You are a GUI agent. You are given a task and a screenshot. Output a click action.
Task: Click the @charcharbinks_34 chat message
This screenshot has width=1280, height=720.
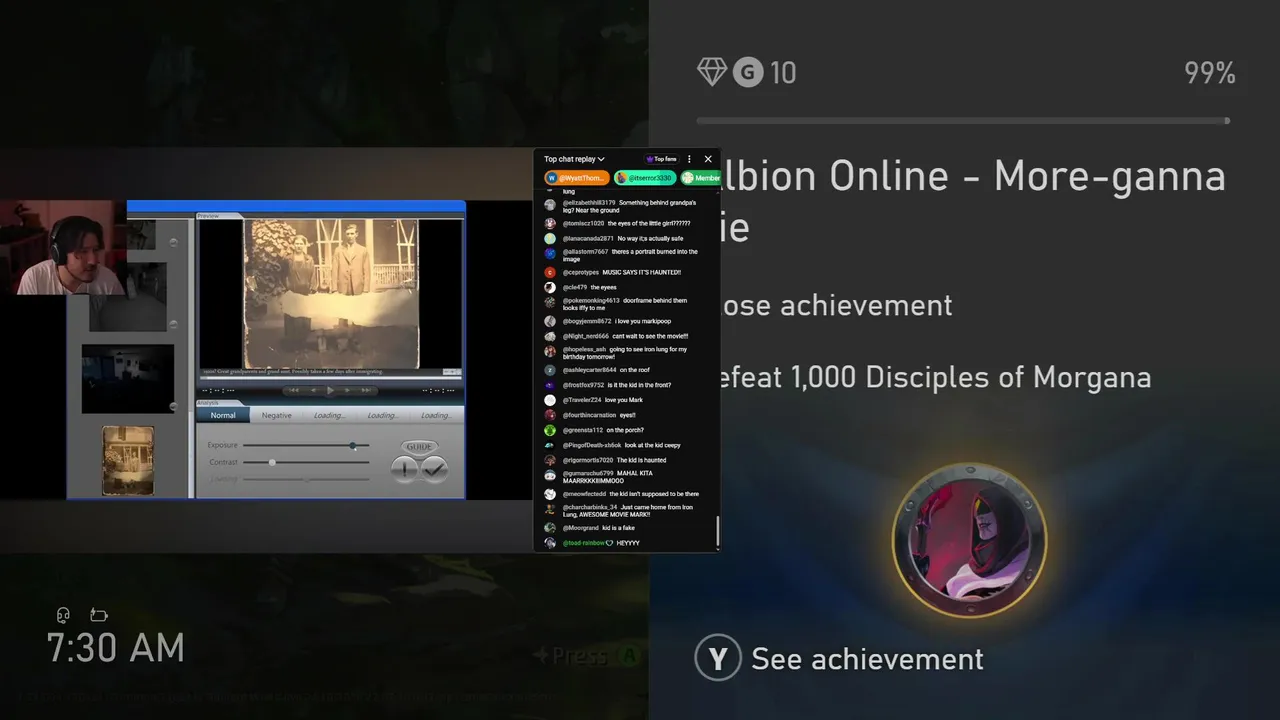(628, 511)
